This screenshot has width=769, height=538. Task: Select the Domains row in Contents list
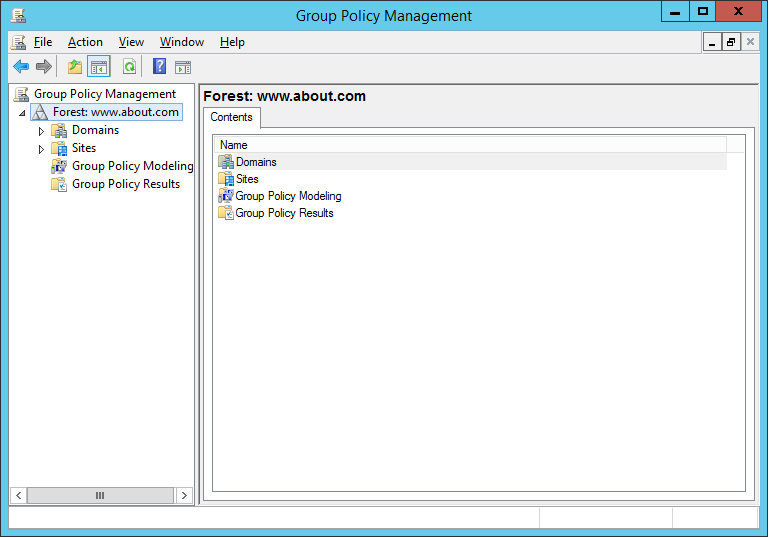(x=471, y=162)
